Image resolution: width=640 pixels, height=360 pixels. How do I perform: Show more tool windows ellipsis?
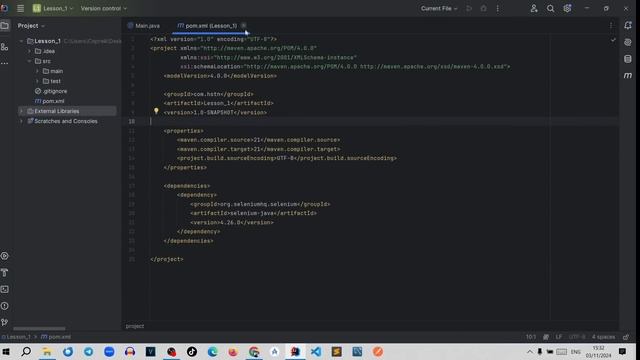[x=4, y=63]
